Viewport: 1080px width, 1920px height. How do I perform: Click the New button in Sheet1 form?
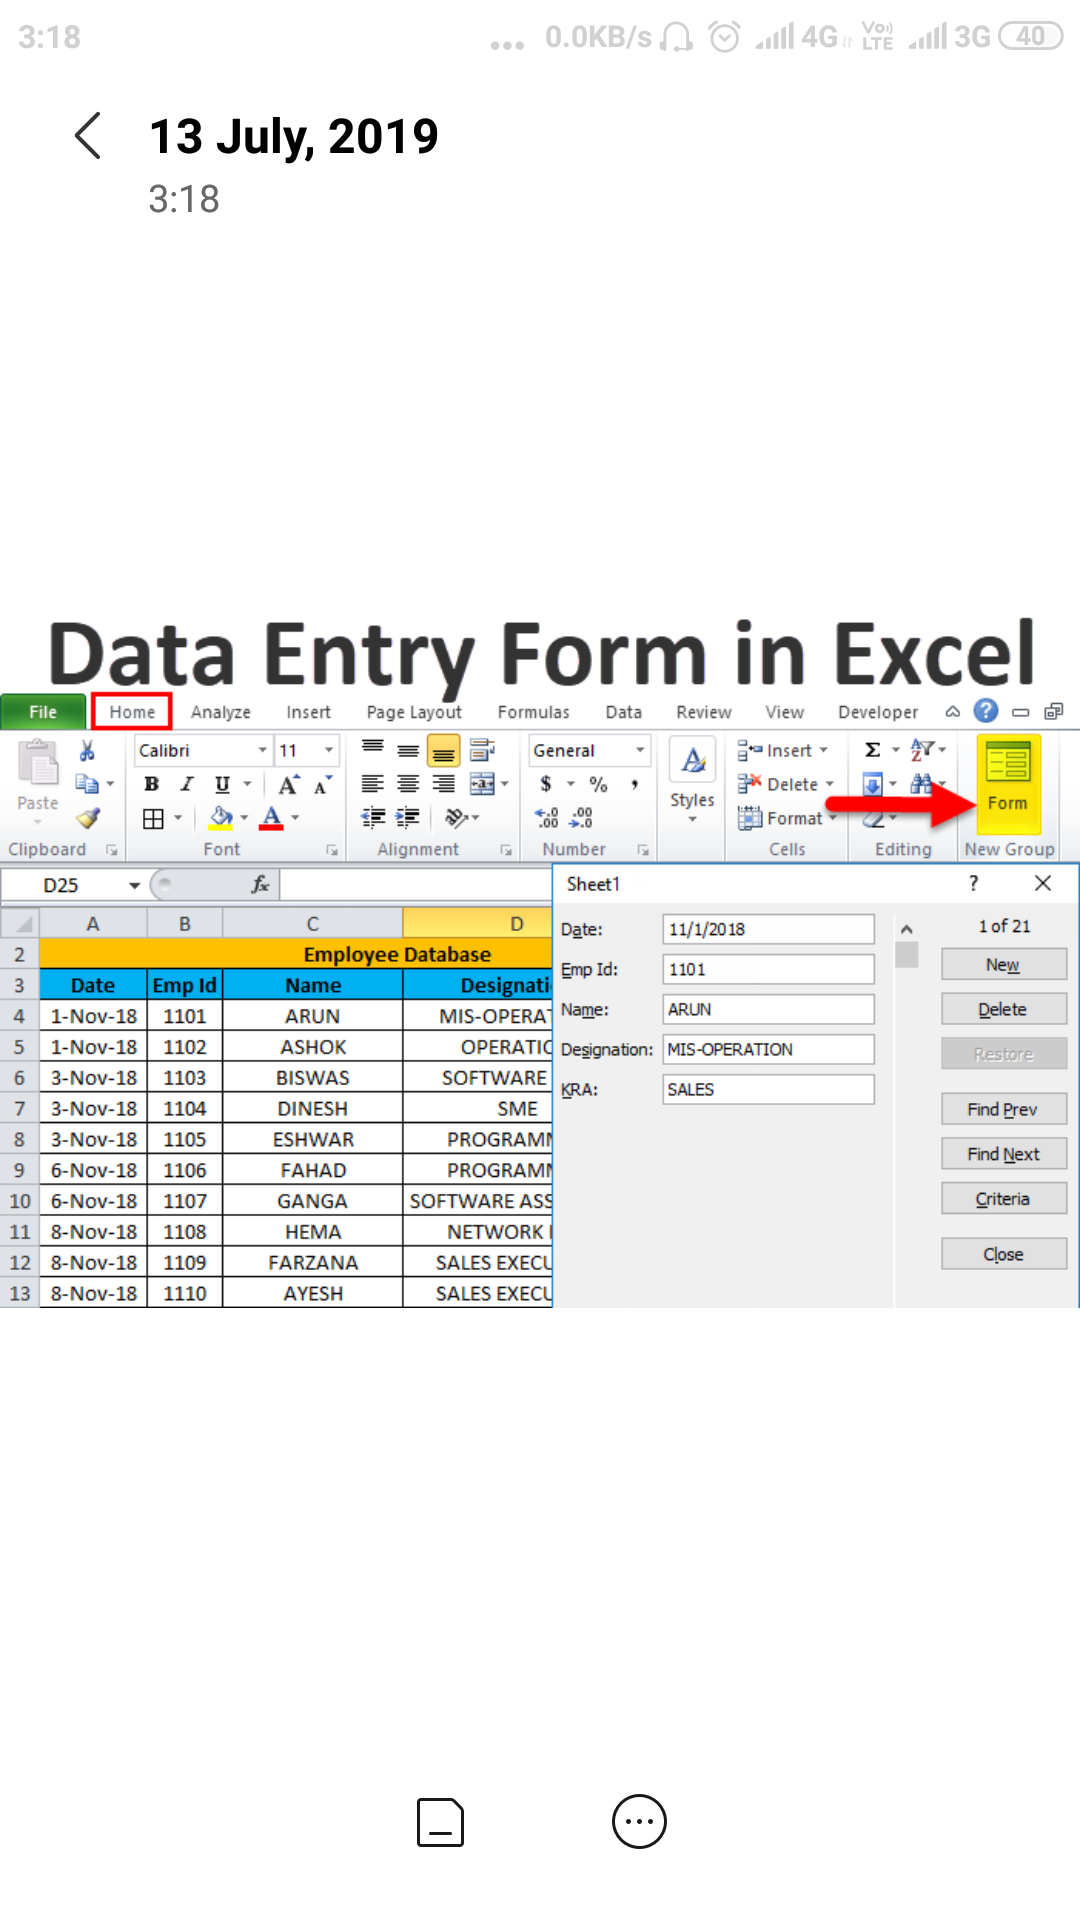click(1004, 964)
